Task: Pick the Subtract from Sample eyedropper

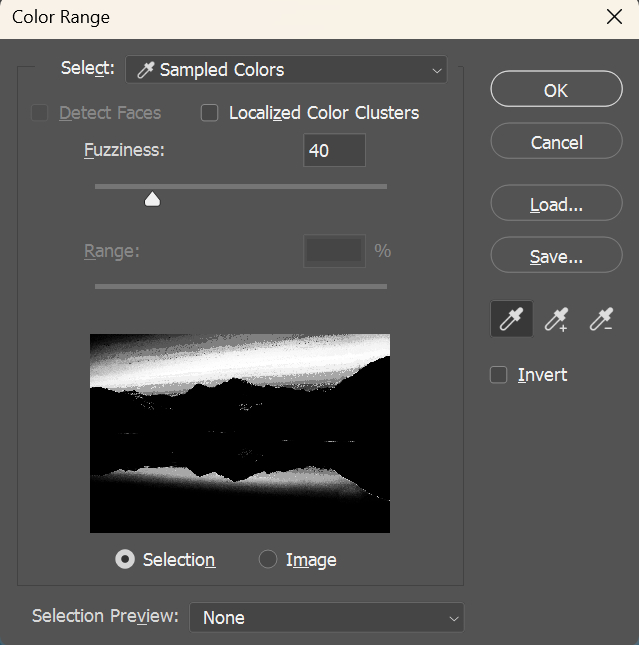Action: (x=601, y=319)
